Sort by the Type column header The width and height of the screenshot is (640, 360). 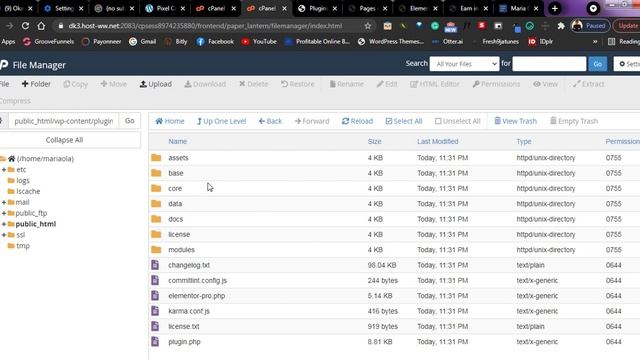(x=524, y=141)
